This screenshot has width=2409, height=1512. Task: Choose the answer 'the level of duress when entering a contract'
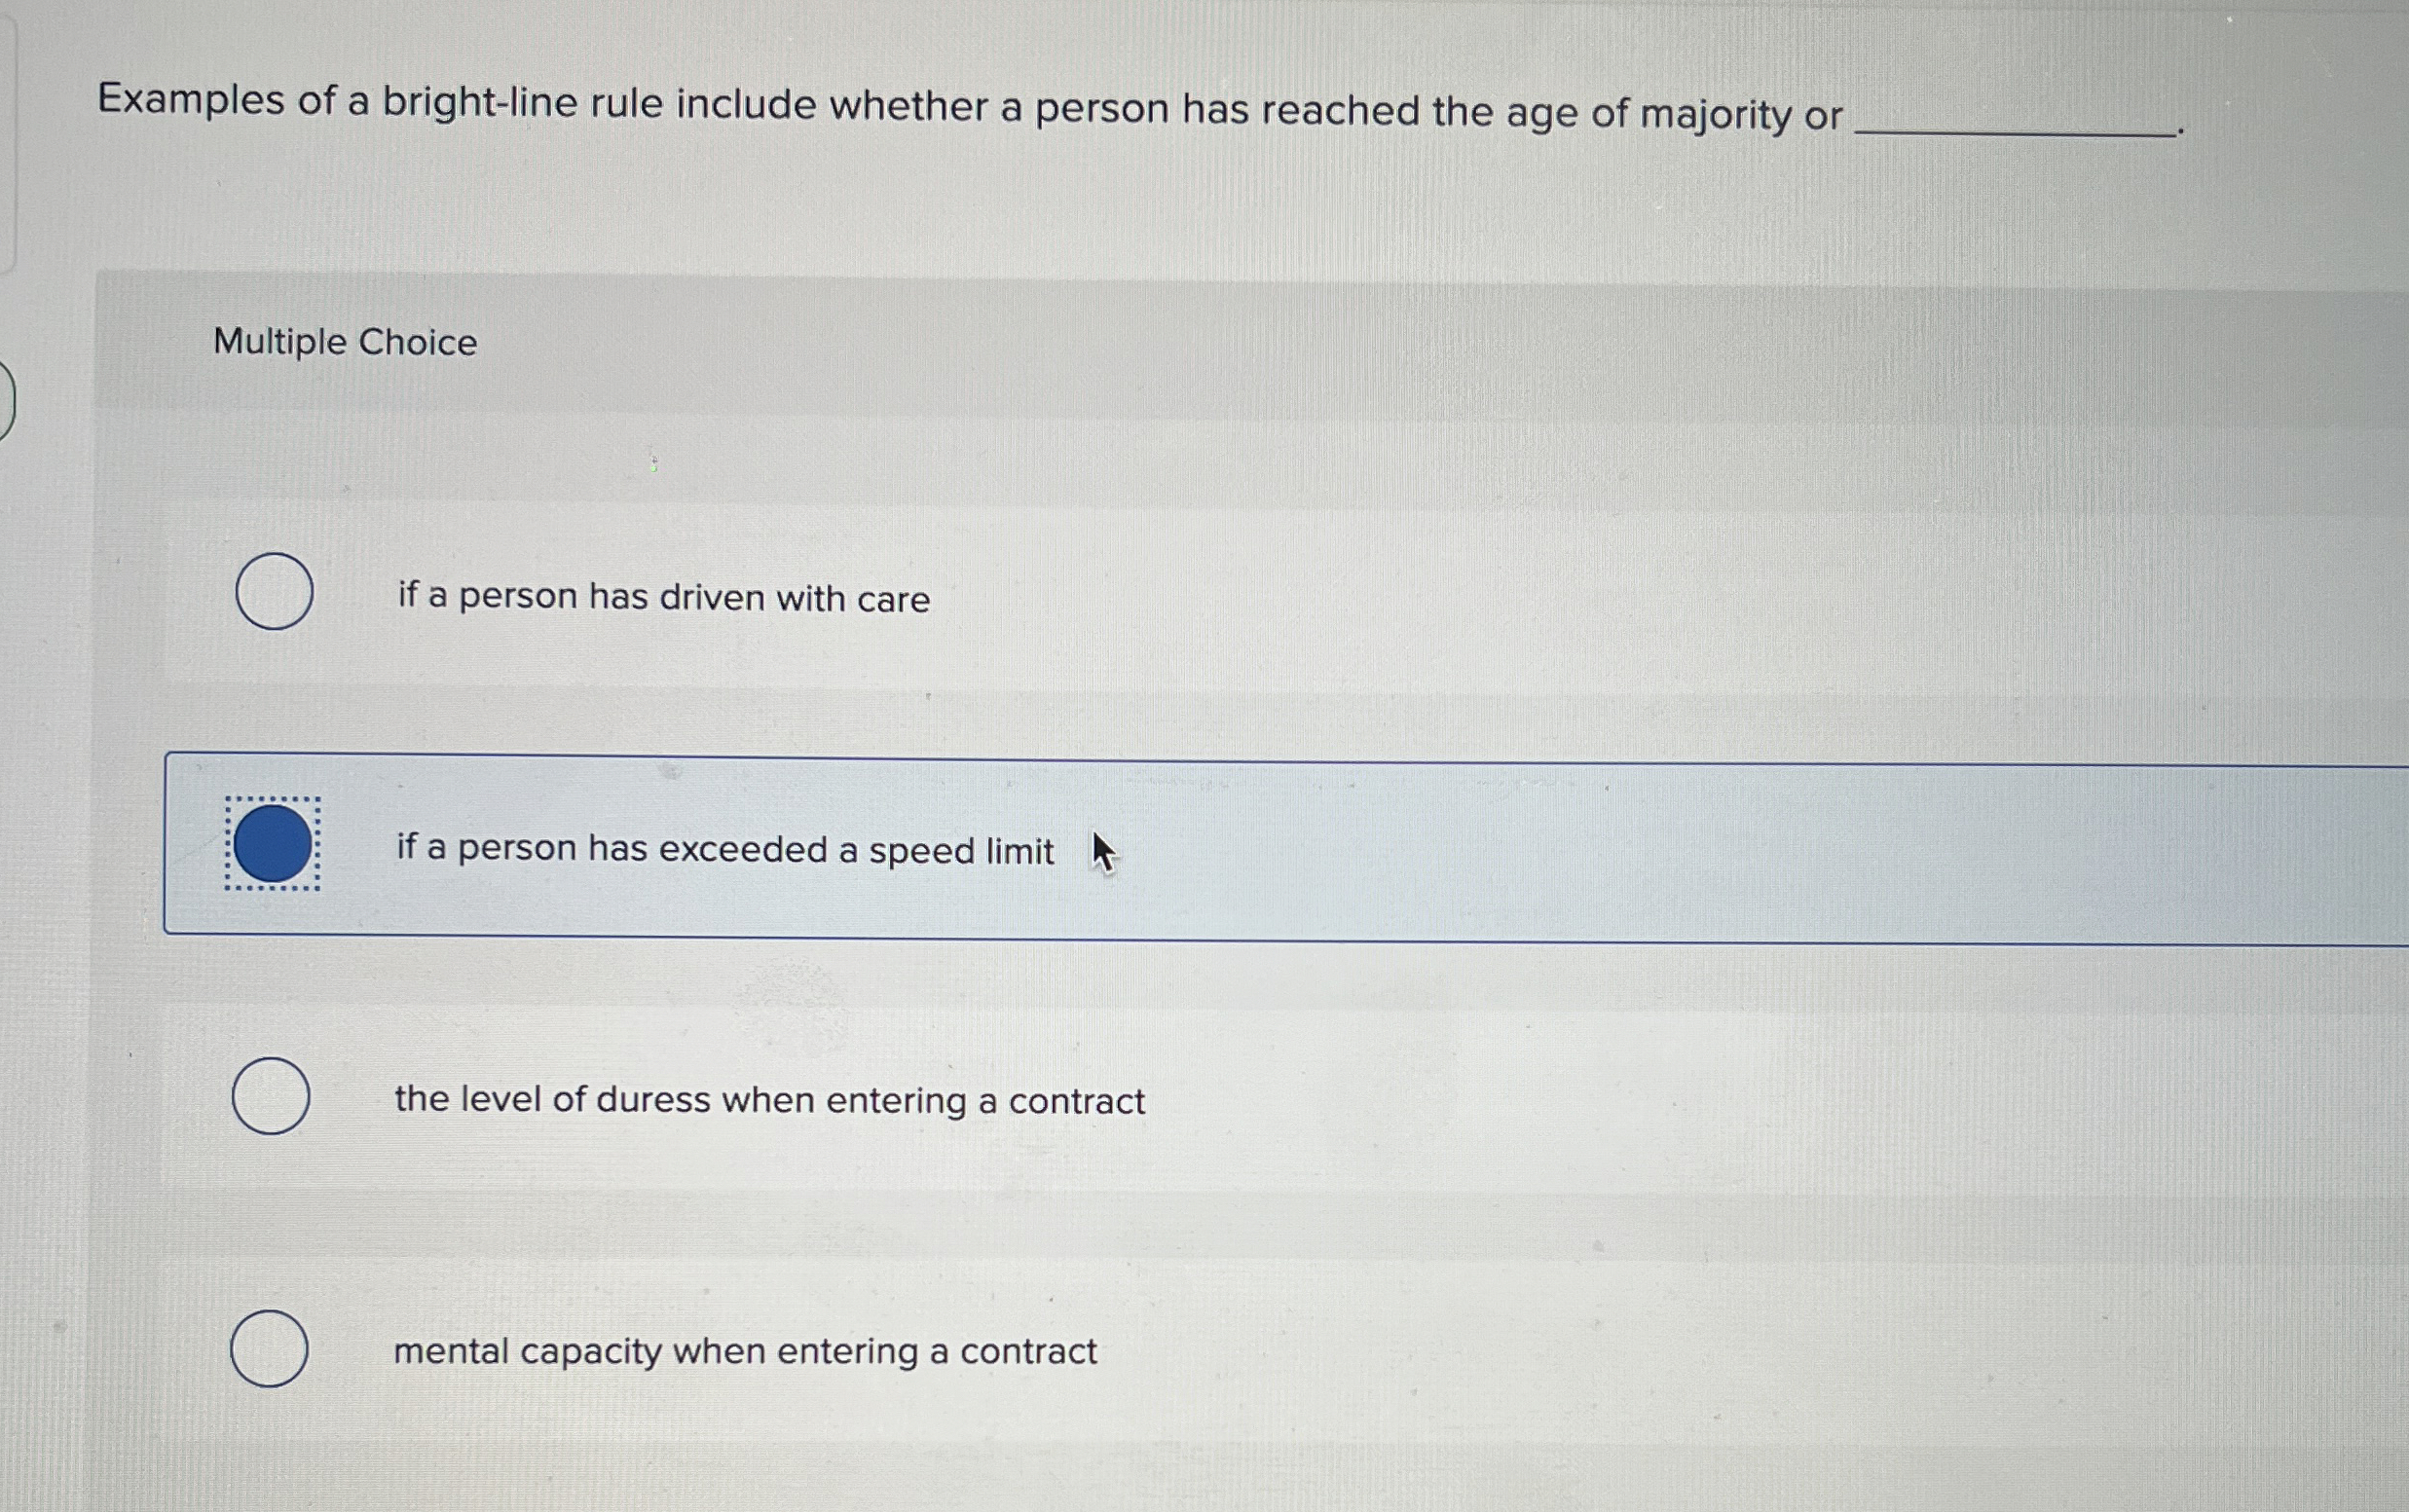769,1100
